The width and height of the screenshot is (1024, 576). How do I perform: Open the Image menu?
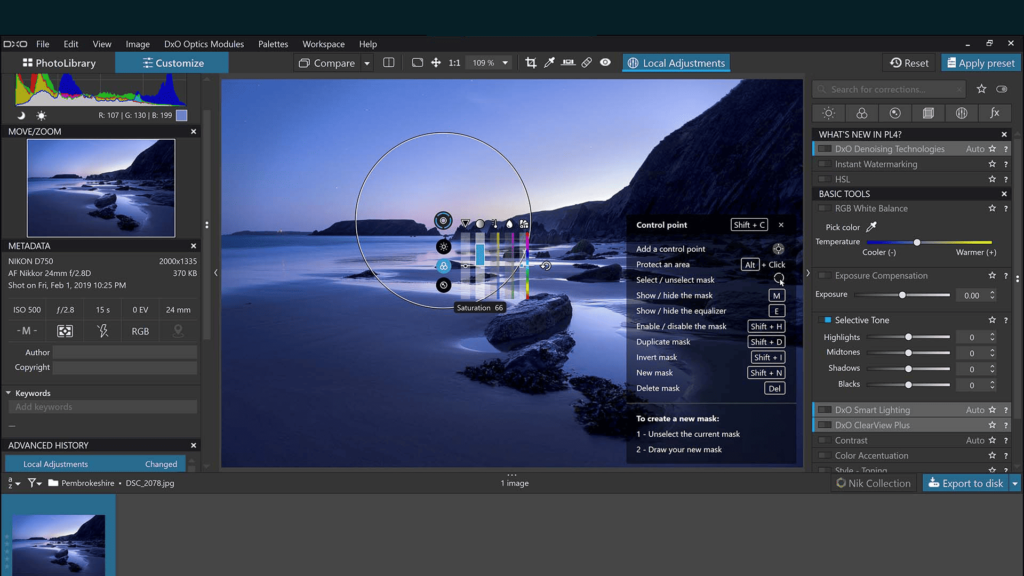137,44
